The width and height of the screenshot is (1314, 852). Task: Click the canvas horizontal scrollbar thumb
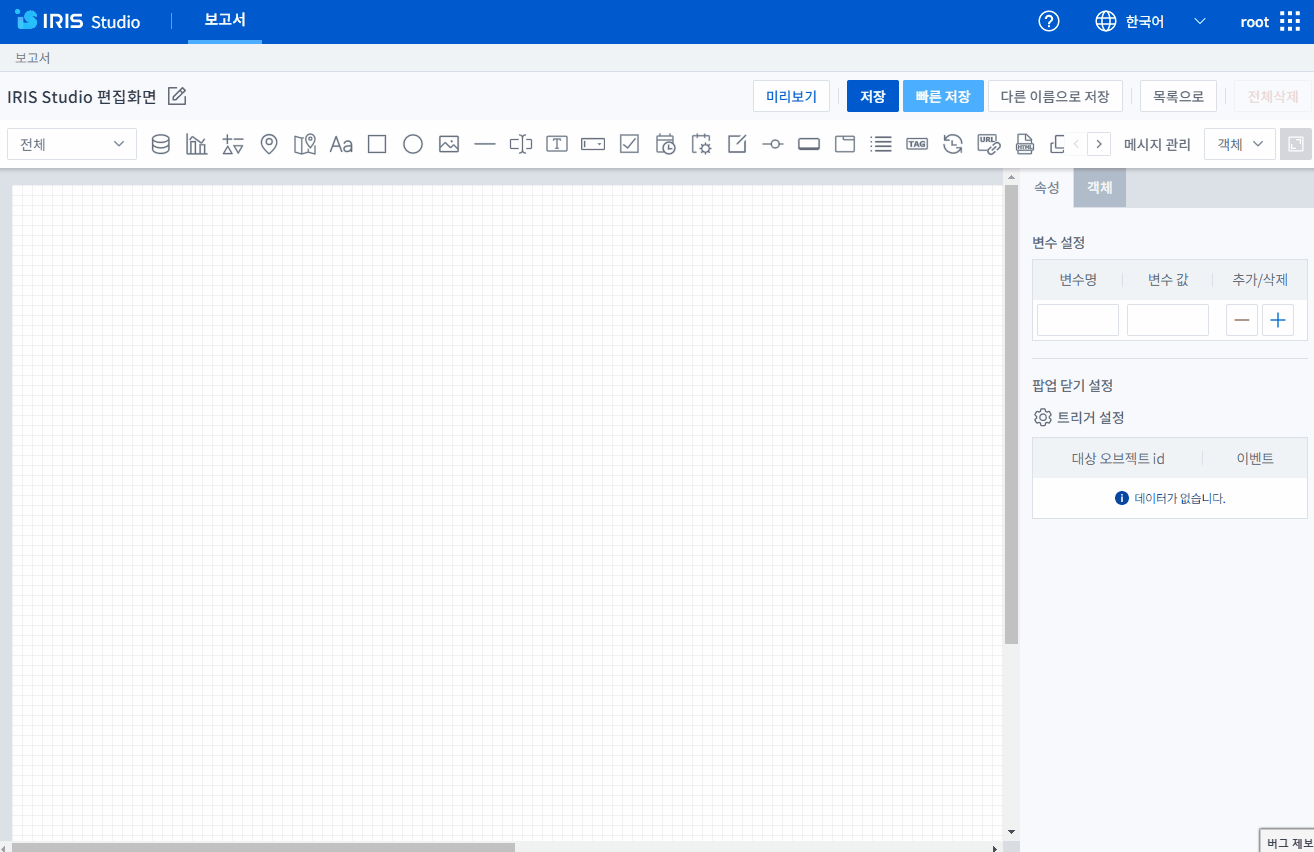264,847
